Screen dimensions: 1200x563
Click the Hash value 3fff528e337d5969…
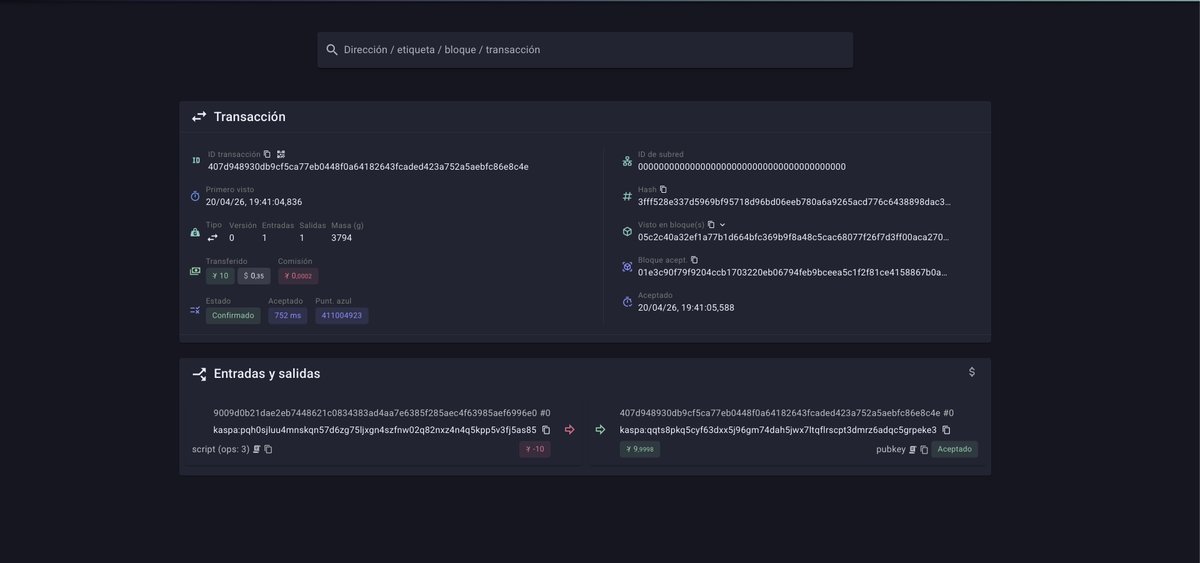pos(794,202)
